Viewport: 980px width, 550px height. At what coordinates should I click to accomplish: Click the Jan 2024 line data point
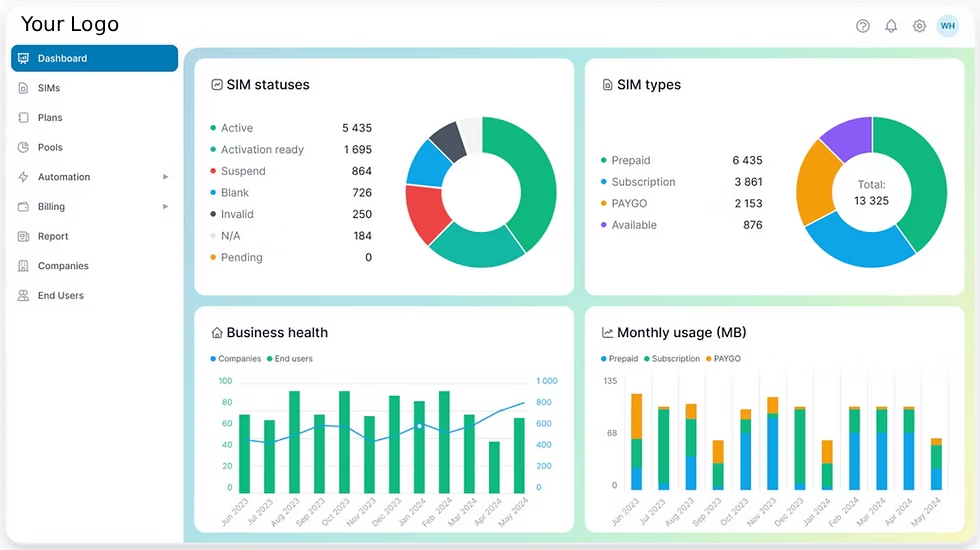coord(419,426)
